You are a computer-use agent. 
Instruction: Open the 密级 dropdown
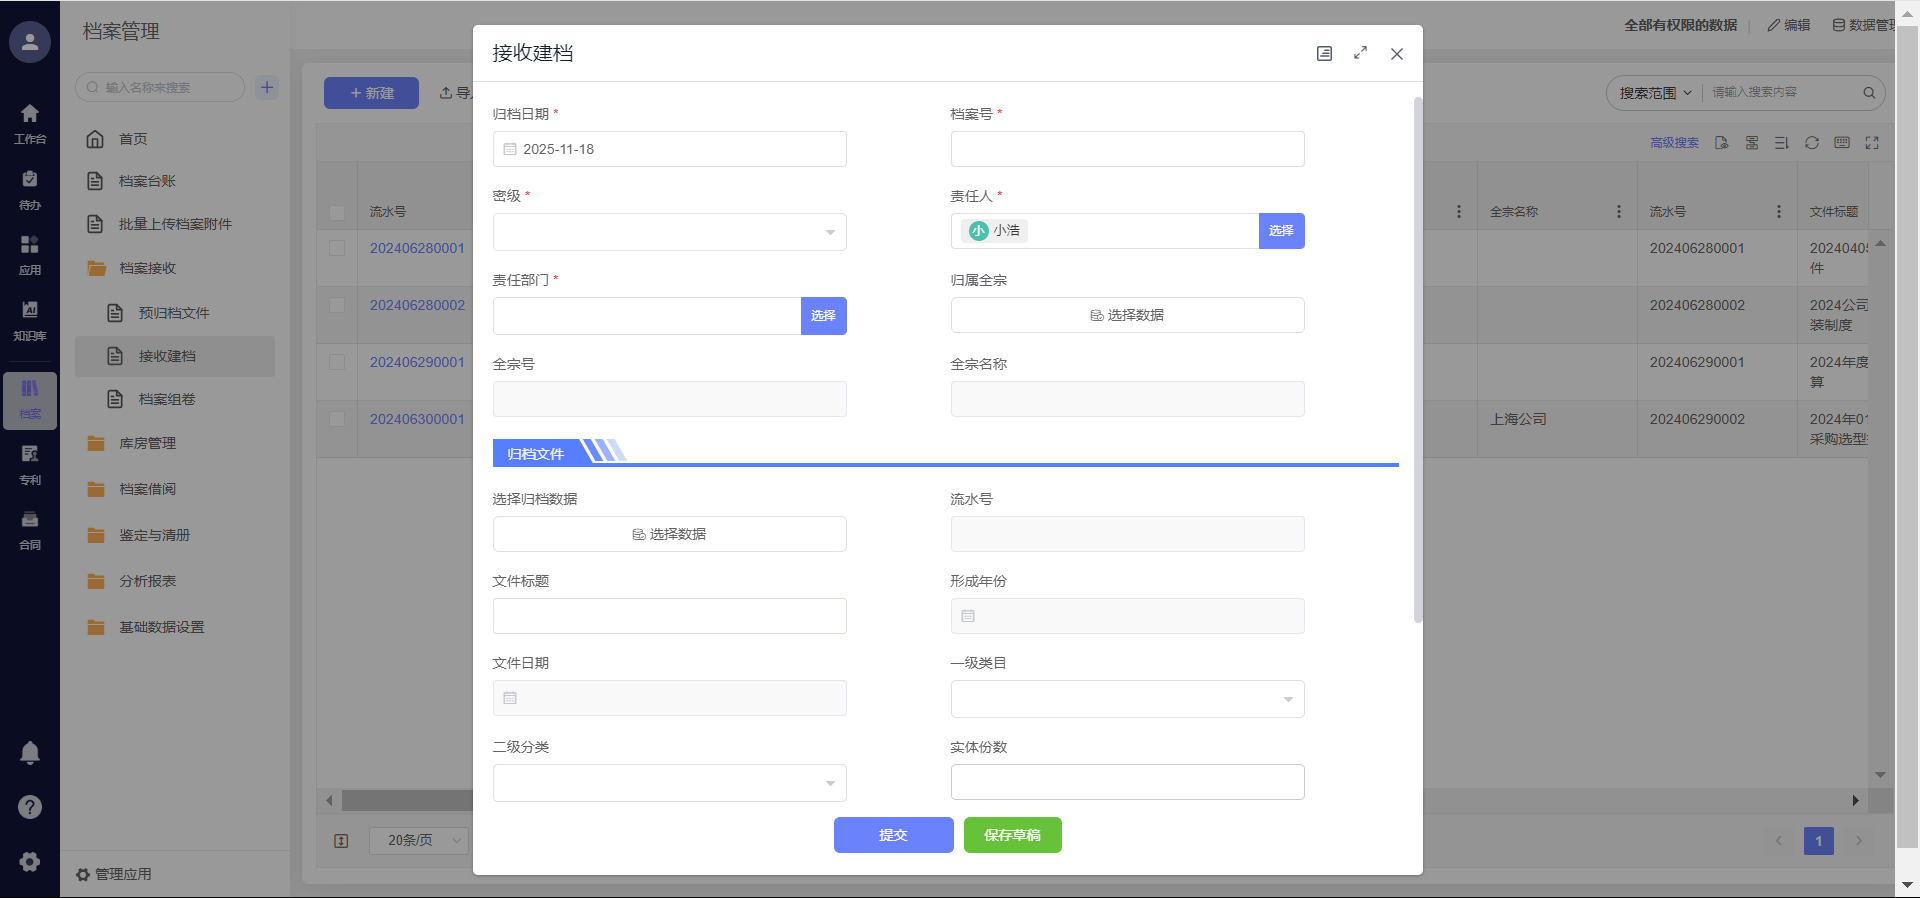(x=669, y=232)
